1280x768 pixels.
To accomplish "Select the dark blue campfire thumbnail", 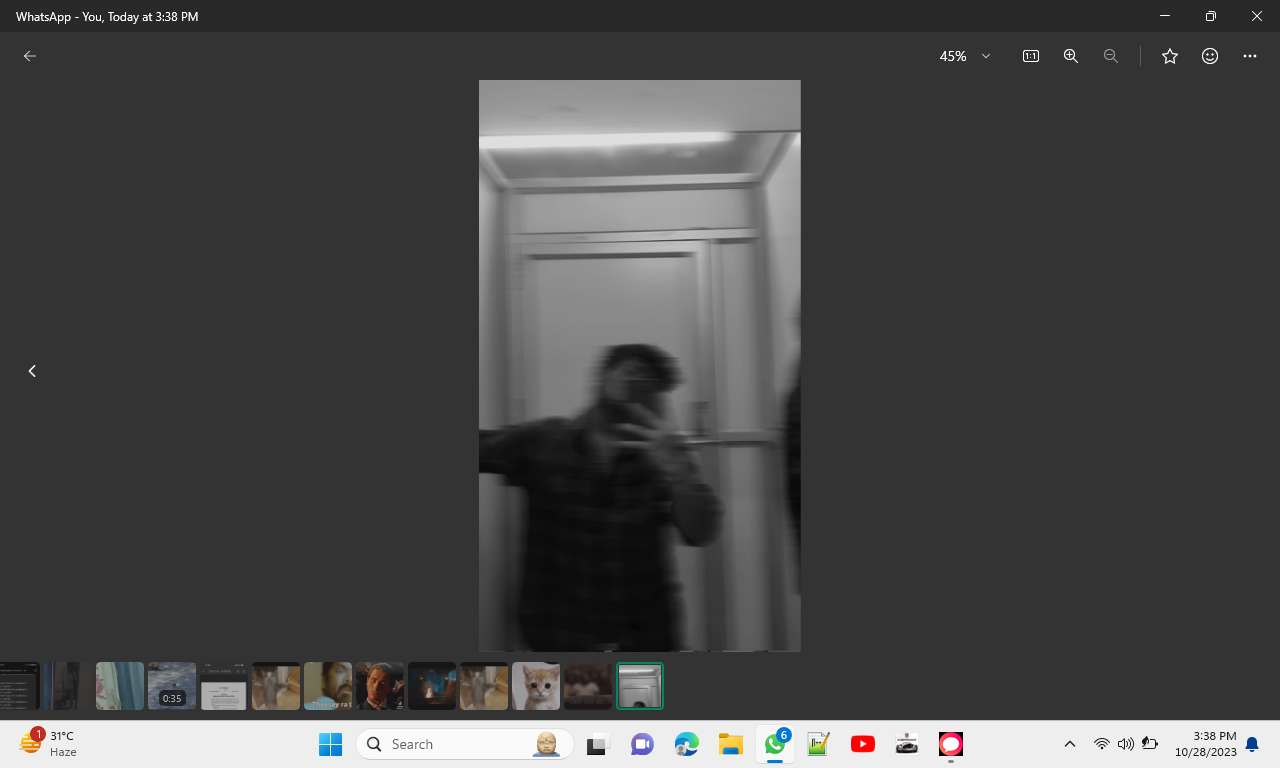I will point(432,686).
